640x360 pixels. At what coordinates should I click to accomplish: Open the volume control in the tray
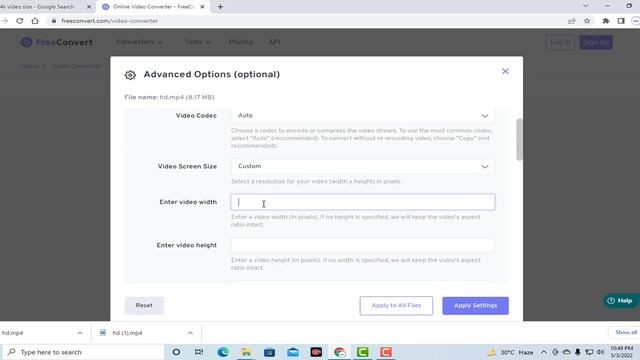(600, 352)
